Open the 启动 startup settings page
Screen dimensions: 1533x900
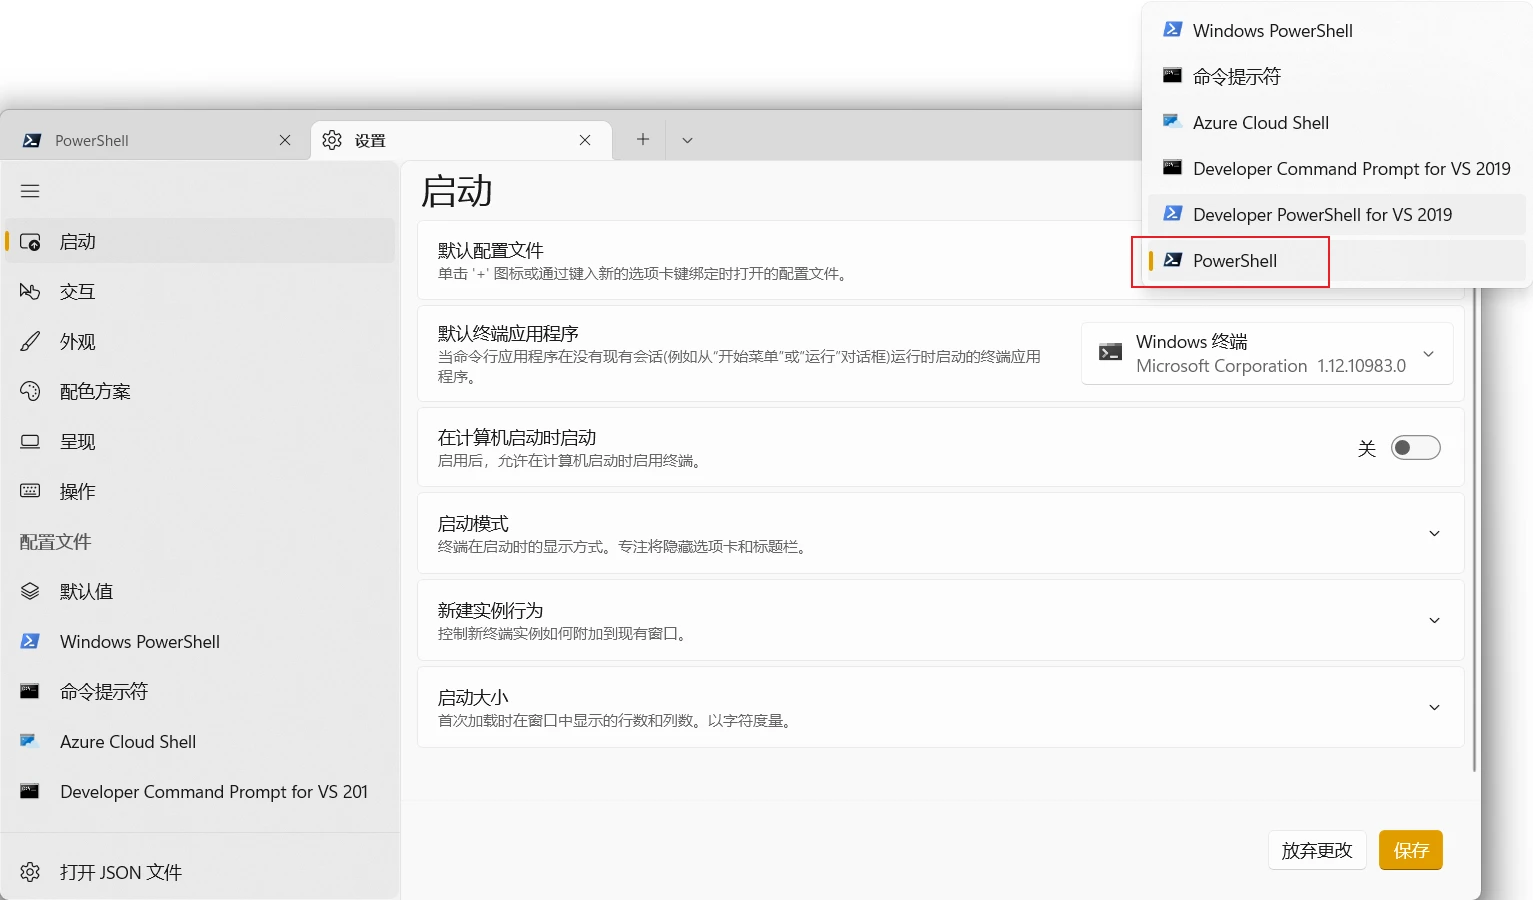point(200,241)
